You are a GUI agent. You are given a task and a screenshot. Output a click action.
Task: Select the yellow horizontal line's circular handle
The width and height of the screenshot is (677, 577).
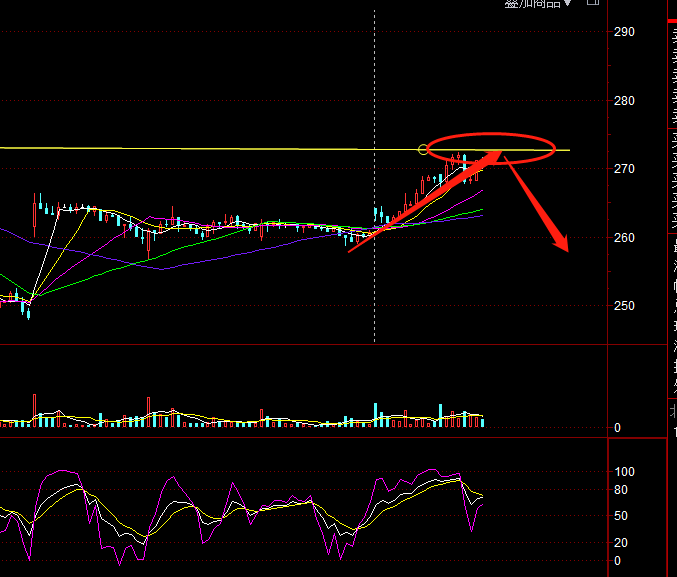point(423,150)
